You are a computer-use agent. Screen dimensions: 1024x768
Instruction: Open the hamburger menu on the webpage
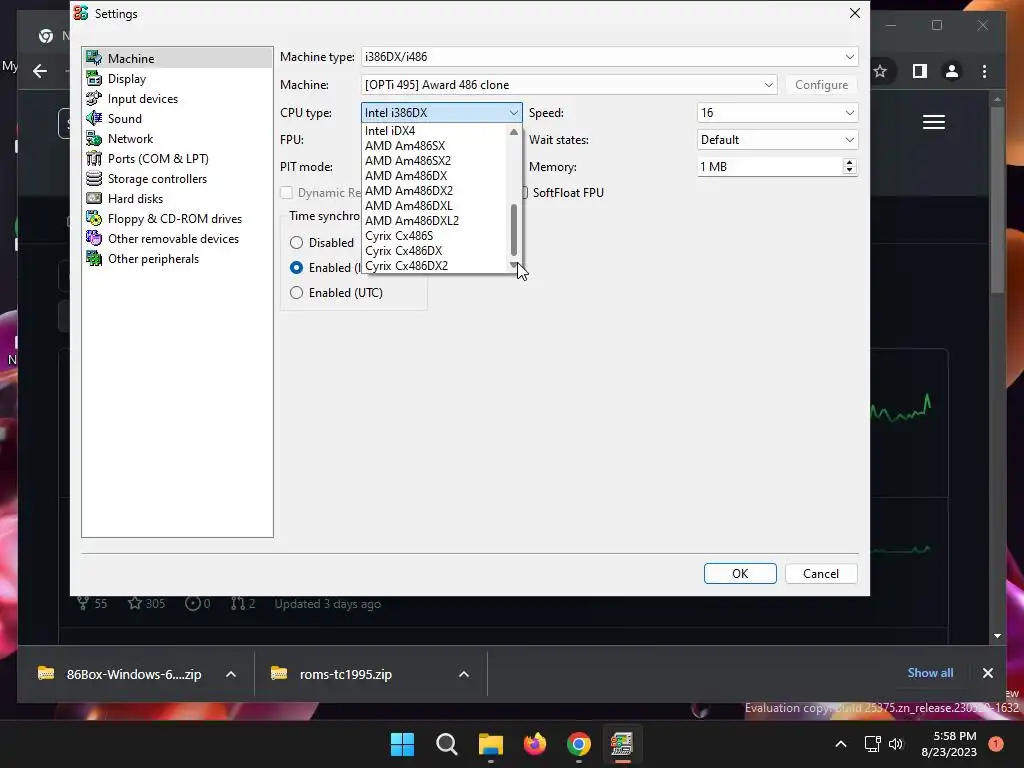[x=934, y=122]
